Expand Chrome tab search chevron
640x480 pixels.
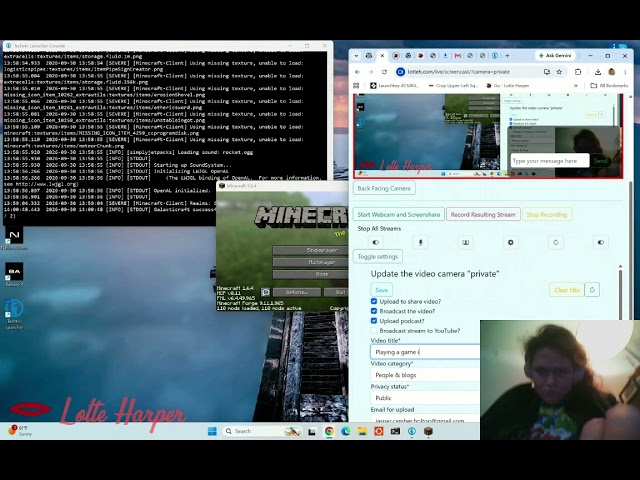pyautogui.click(x=356, y=56)
